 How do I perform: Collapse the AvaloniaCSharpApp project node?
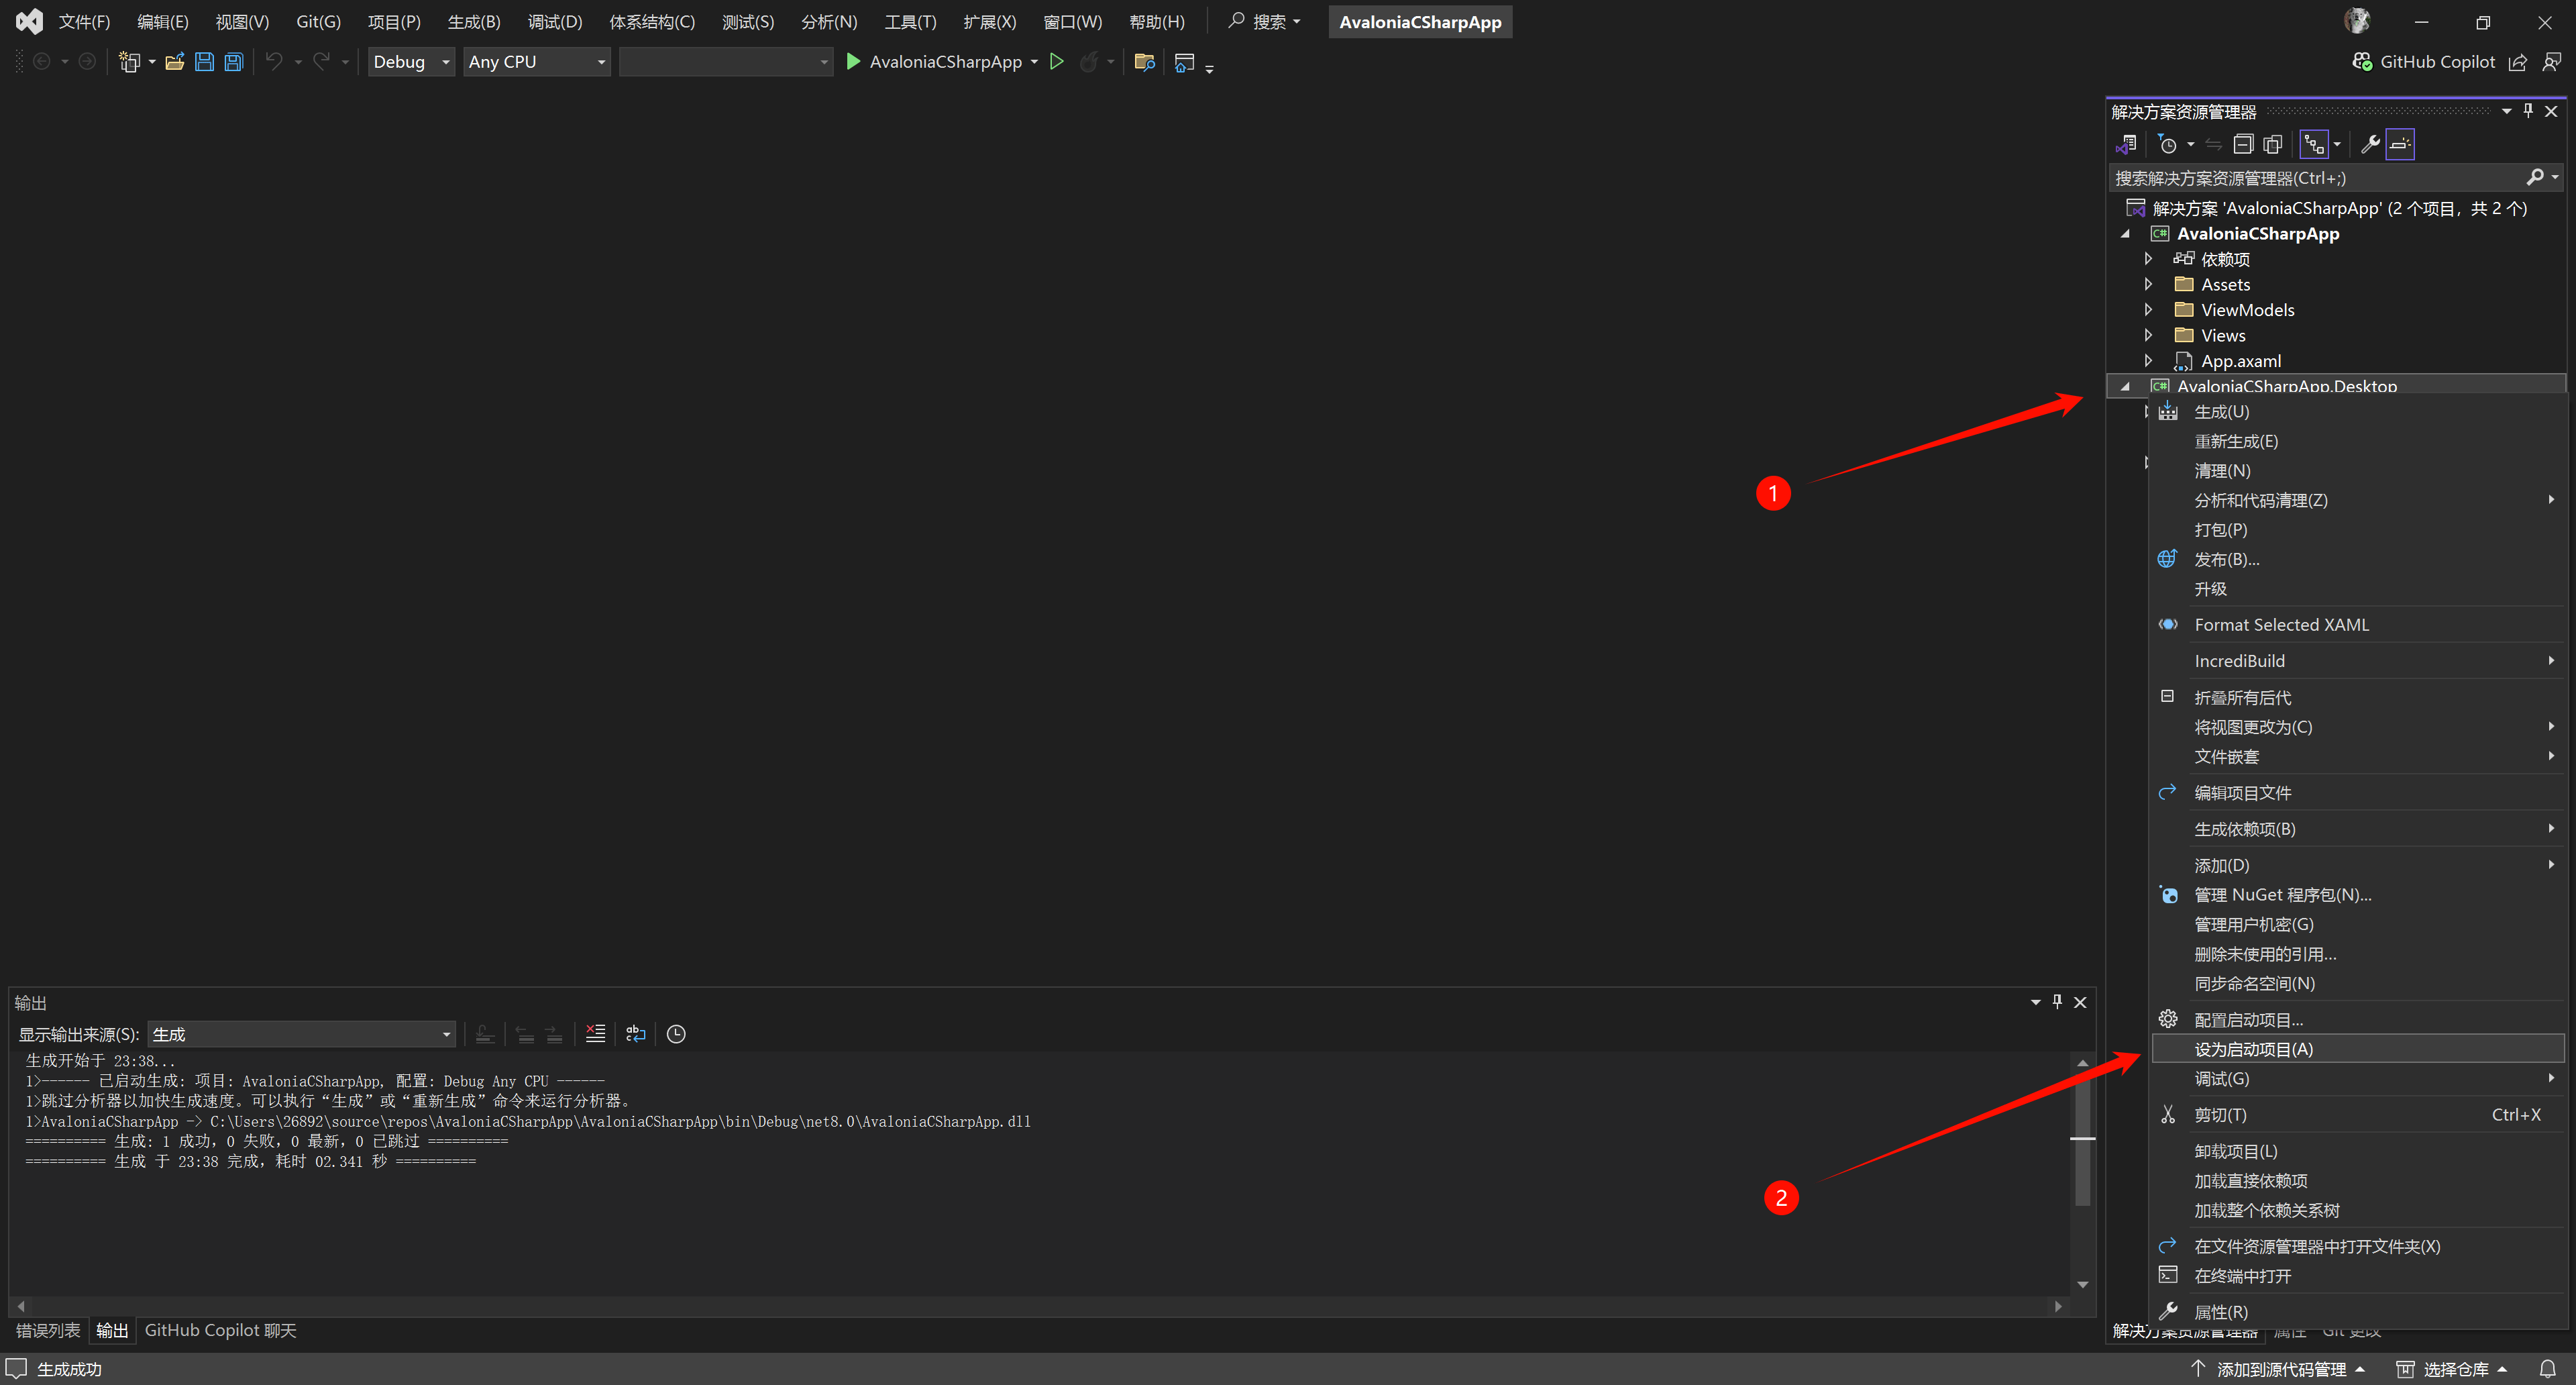[x=2125, y=234]
